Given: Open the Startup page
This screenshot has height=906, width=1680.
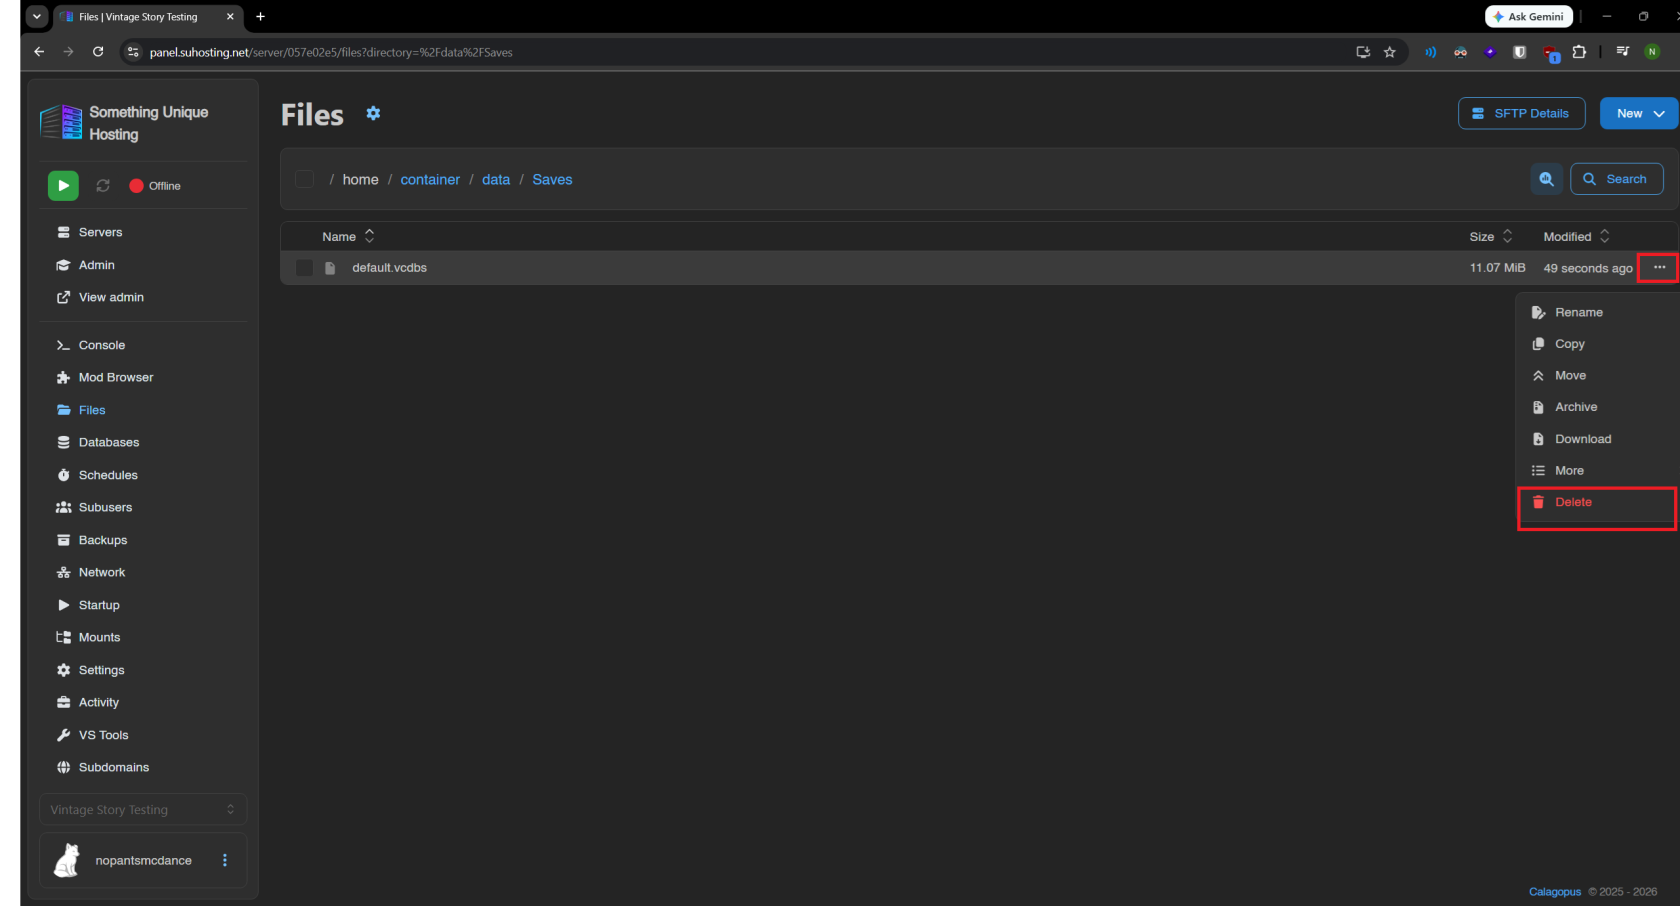Looking at the screenshot, I should [x=143, y=605].
